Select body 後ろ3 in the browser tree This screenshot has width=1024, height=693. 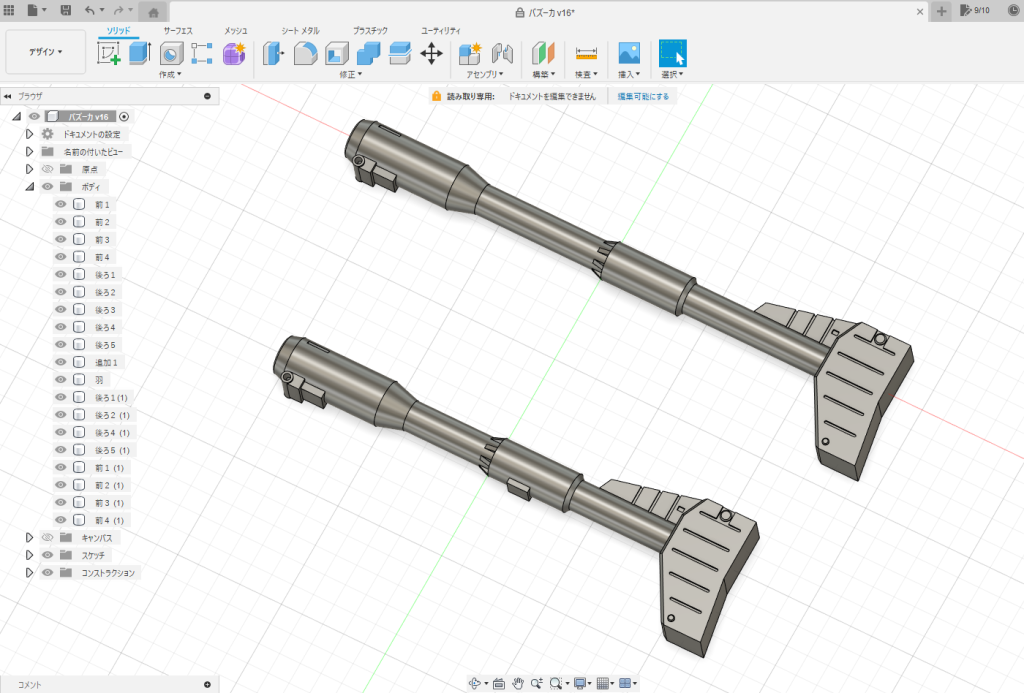click(x=105, y=310)
